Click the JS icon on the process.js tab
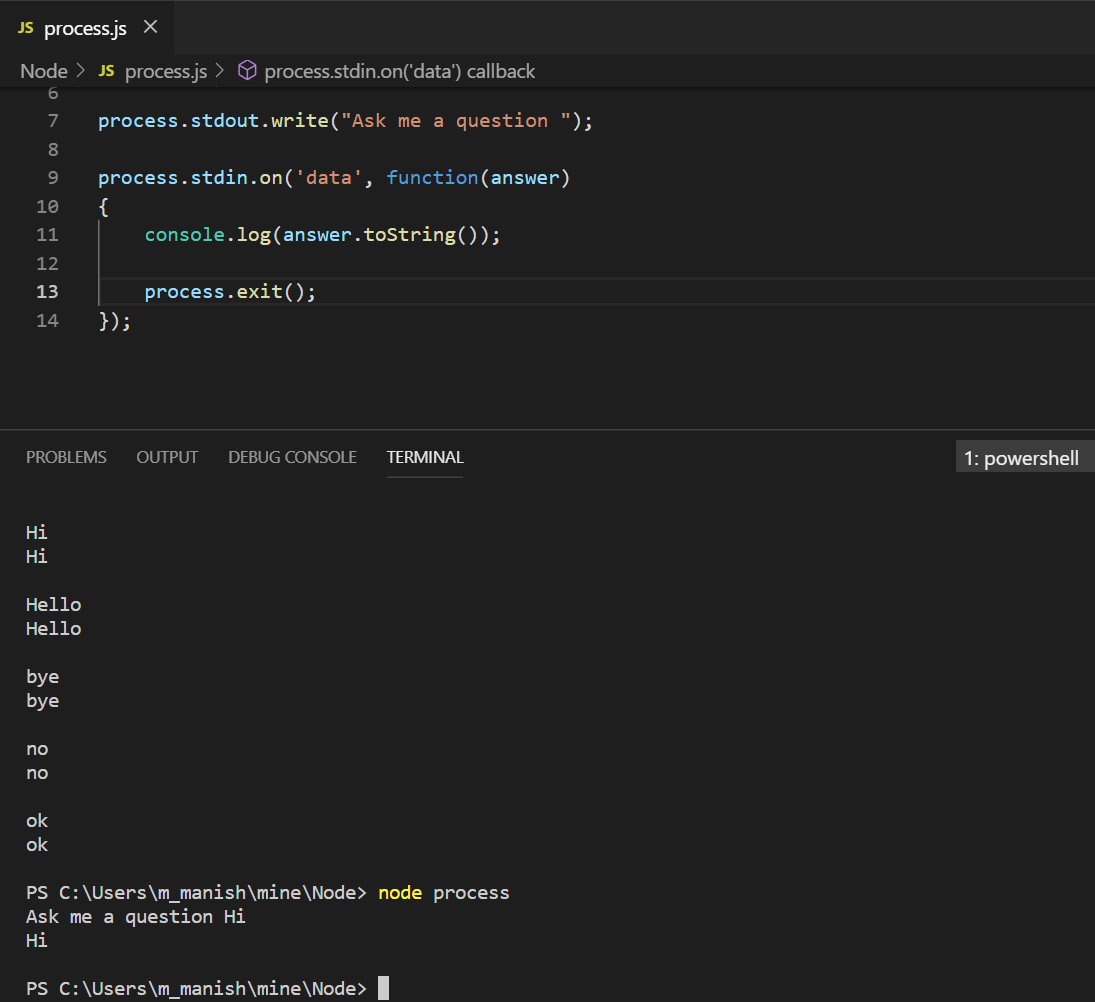This screenshot has width=1095, height=1002. click(25, 28)
